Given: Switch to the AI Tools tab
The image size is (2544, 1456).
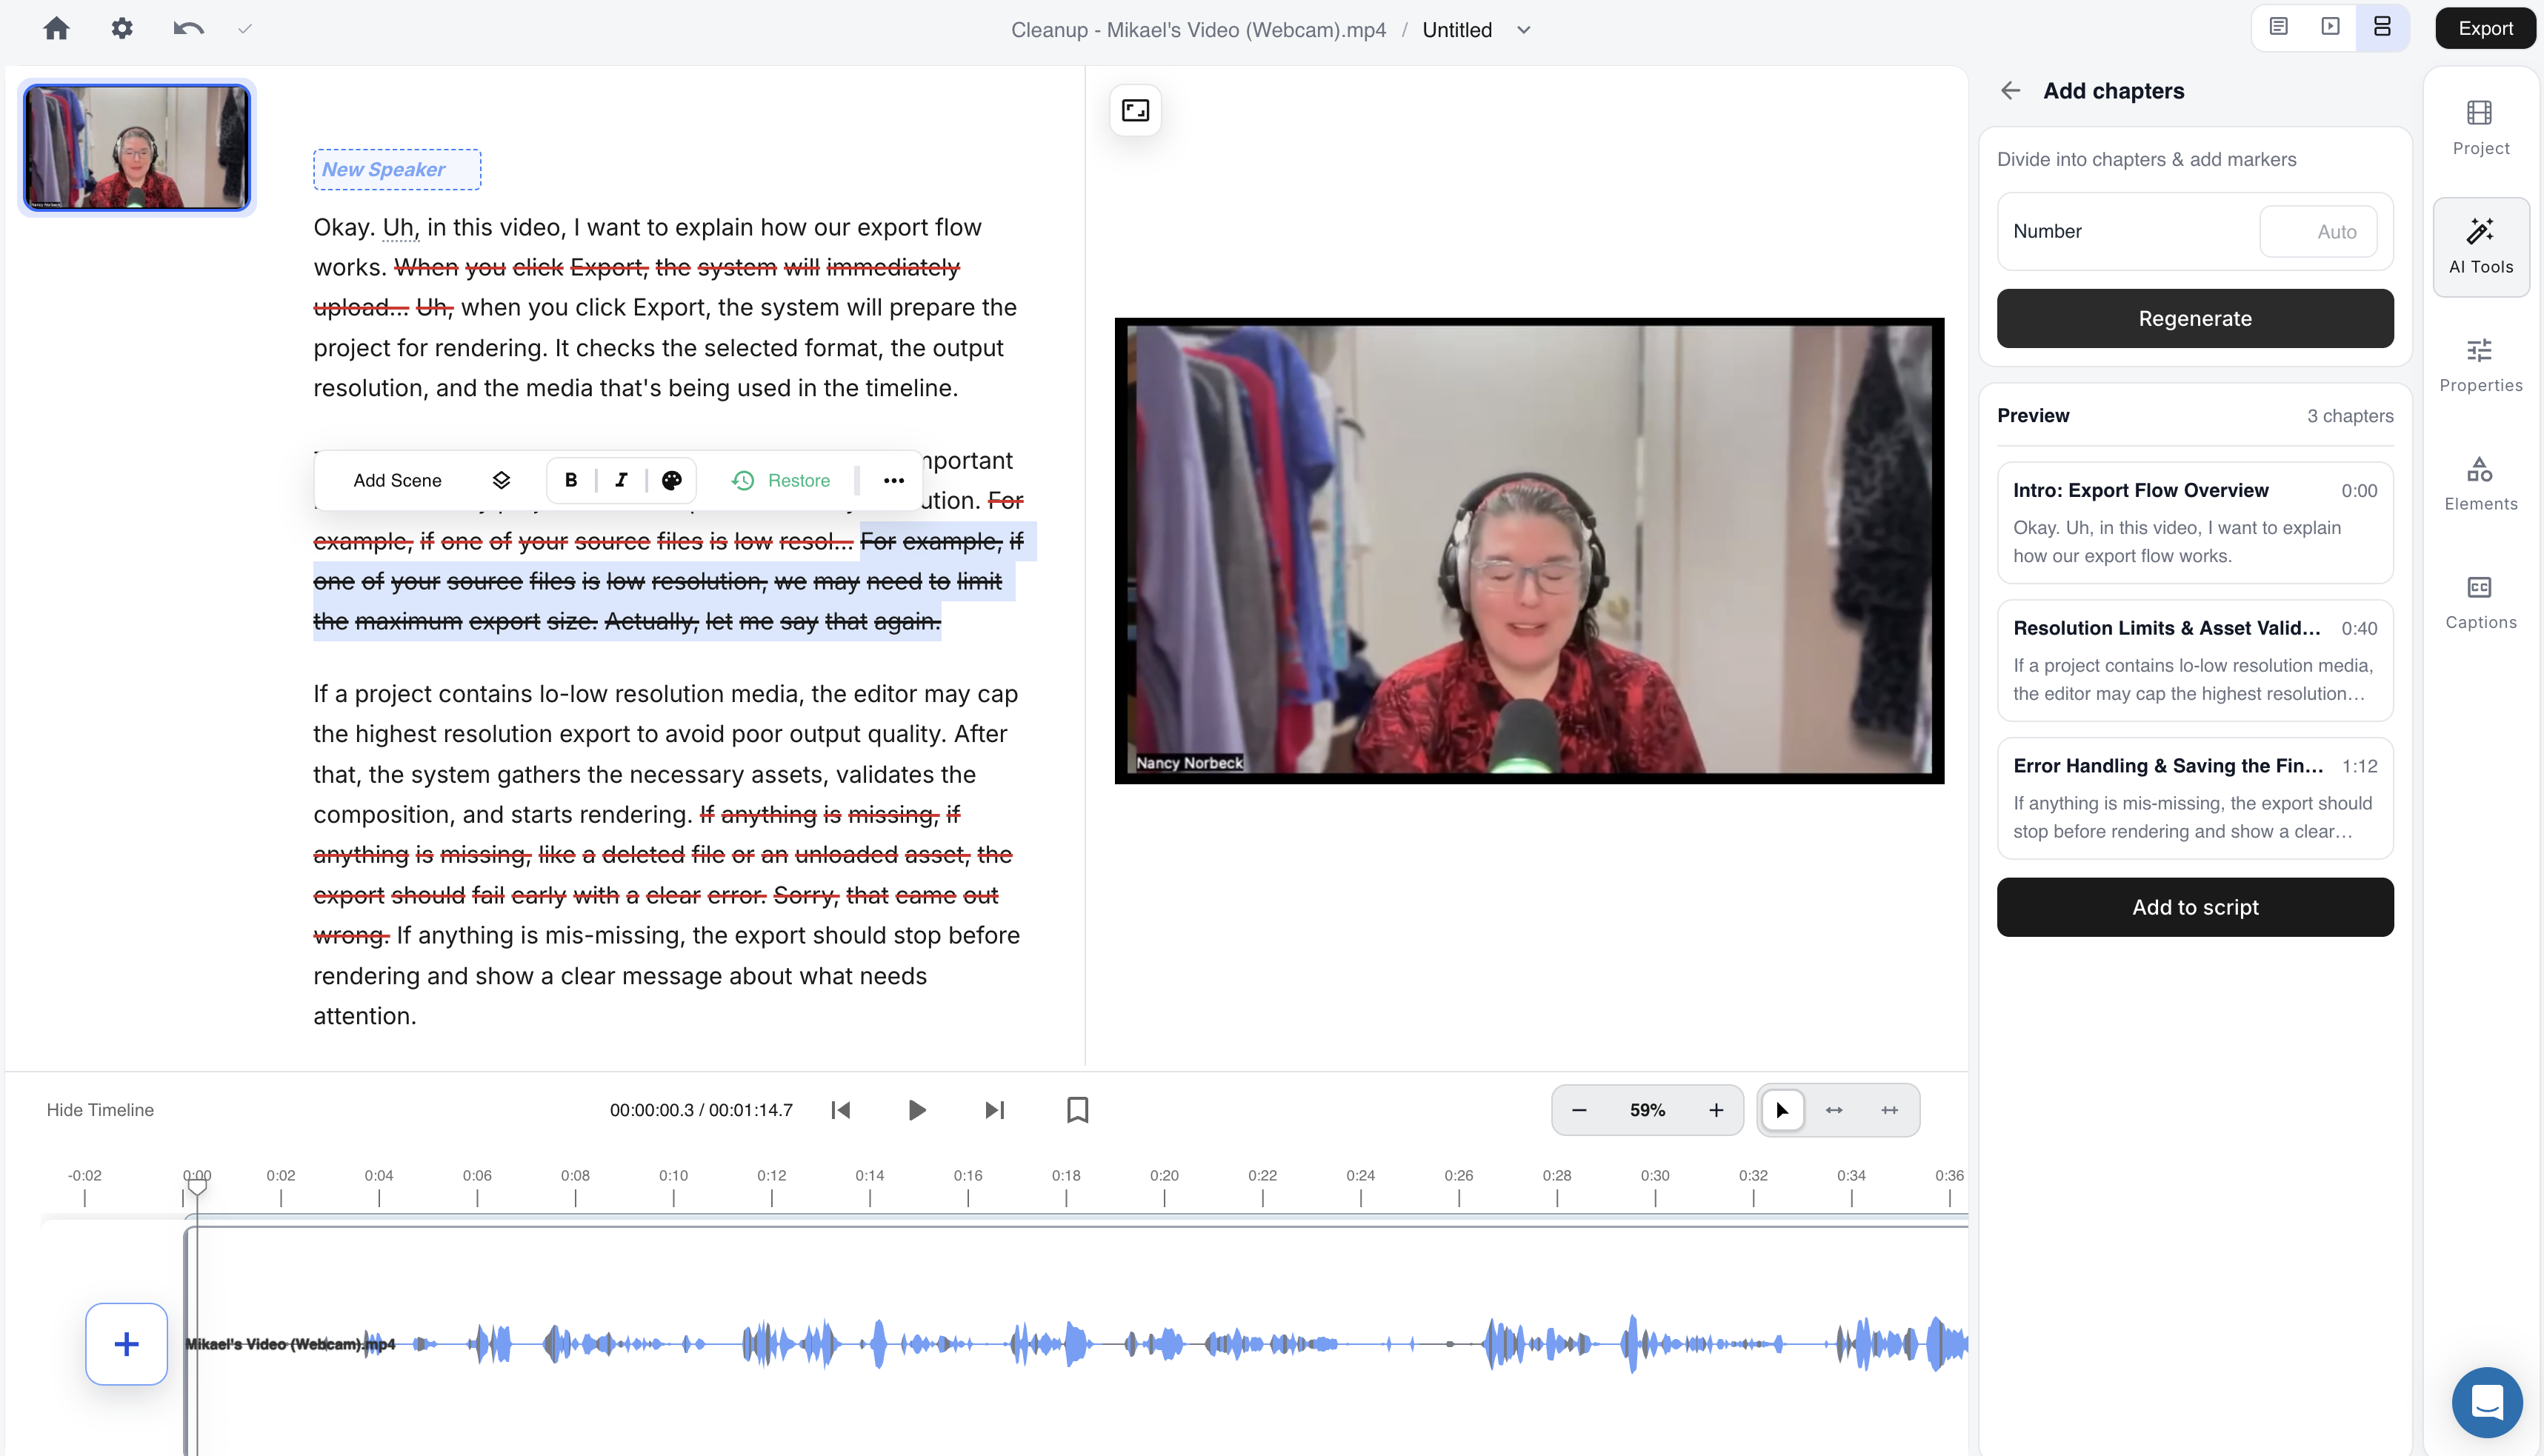Looking at the screenshot, I should point(2480,247).
